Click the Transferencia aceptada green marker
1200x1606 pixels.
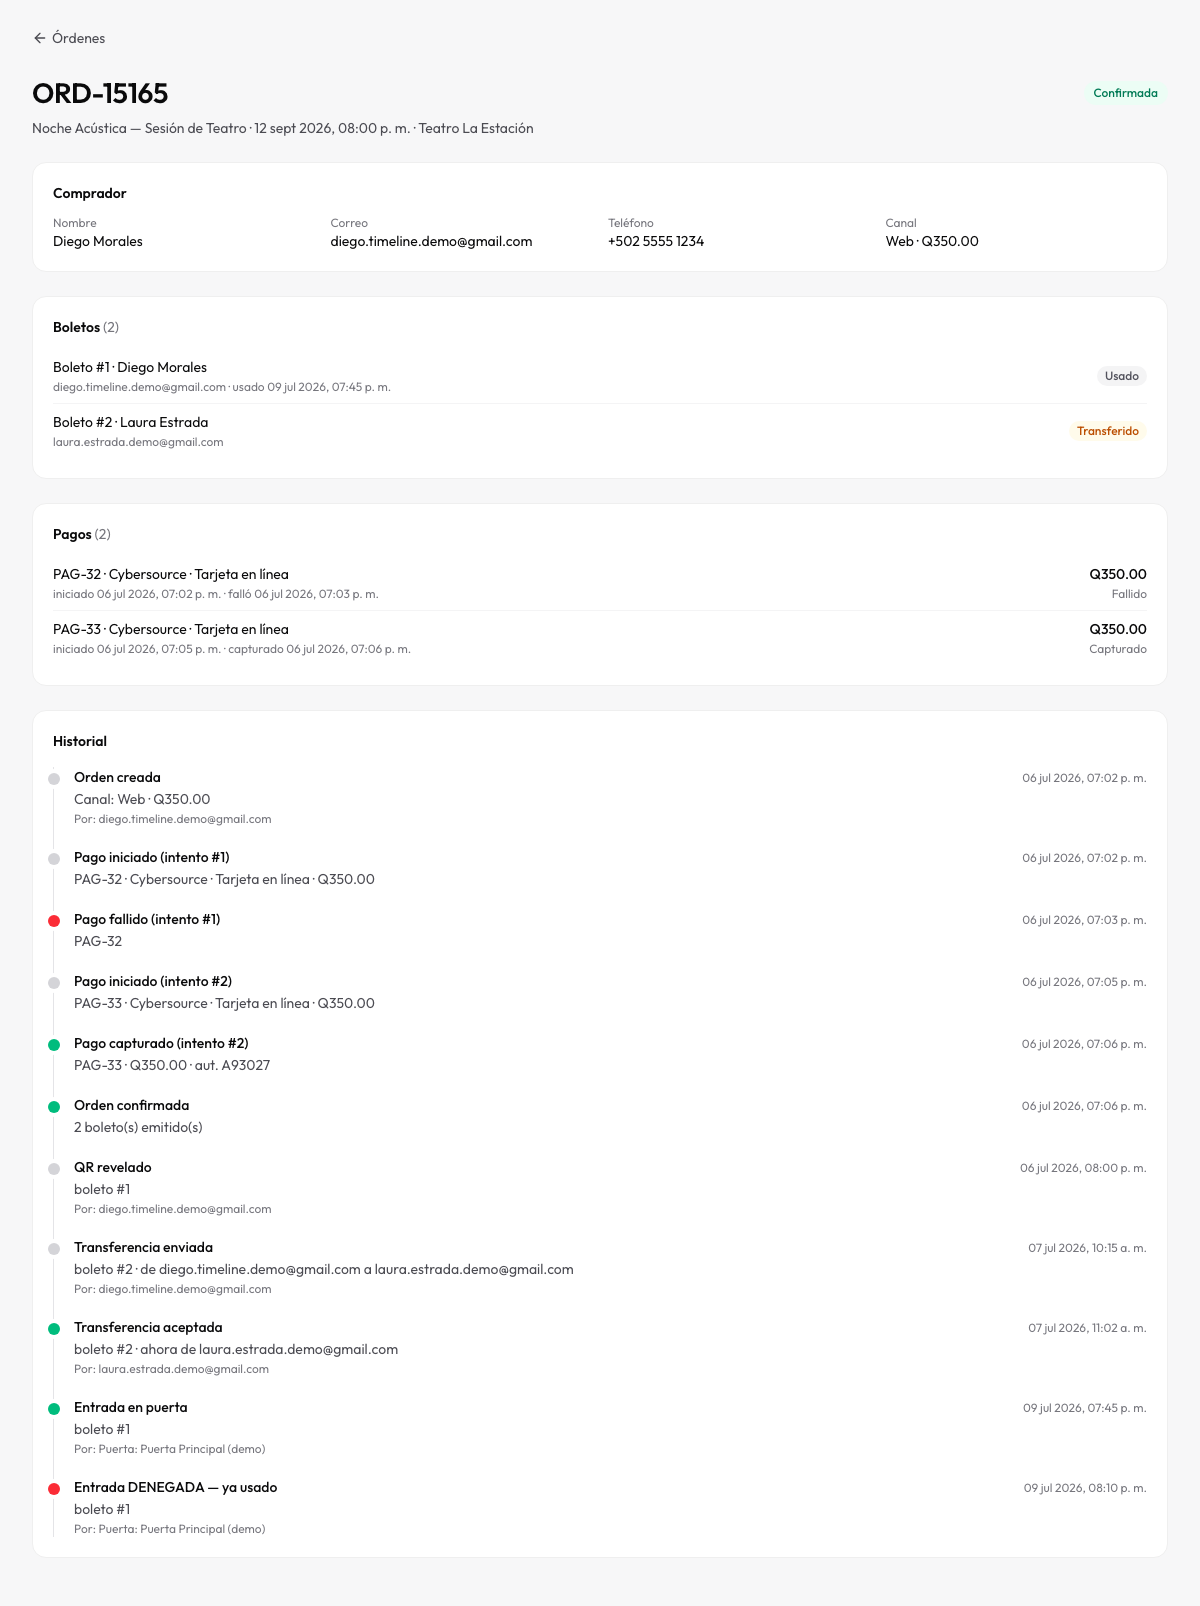tap(54, 1329)
